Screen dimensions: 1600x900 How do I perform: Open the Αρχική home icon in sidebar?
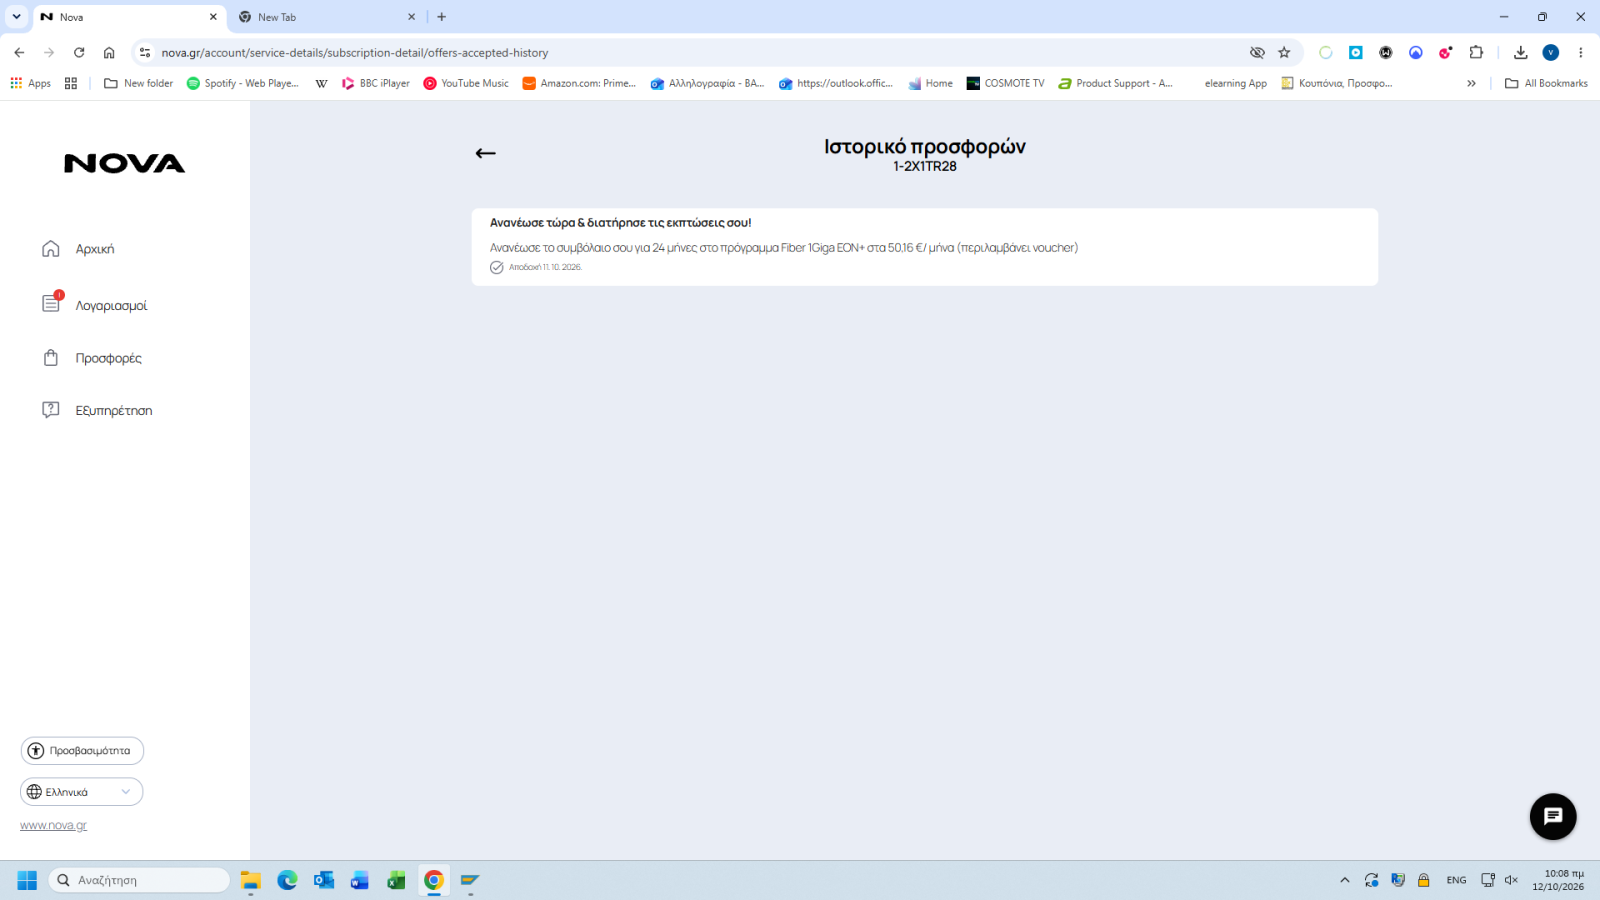click(51, 248)
